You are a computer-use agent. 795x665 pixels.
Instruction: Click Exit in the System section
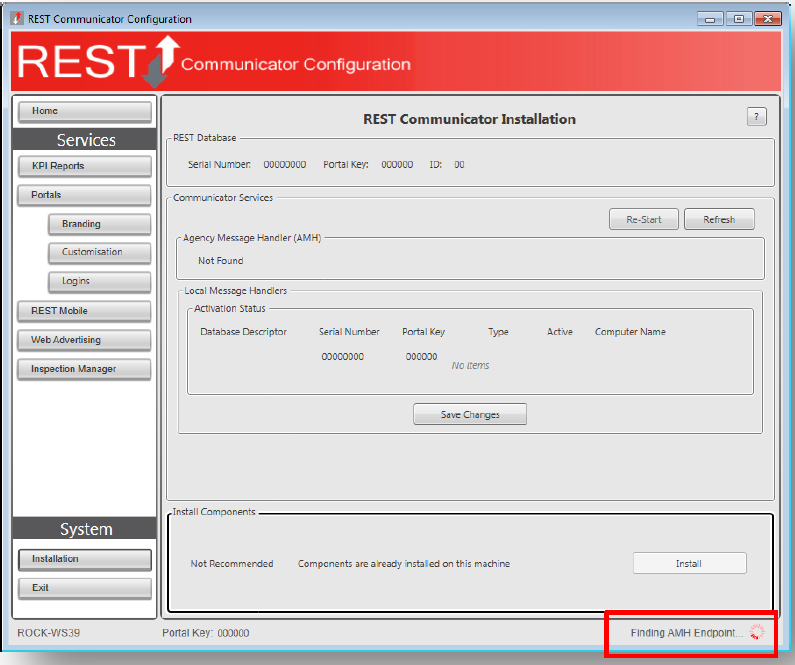[85, 588]
